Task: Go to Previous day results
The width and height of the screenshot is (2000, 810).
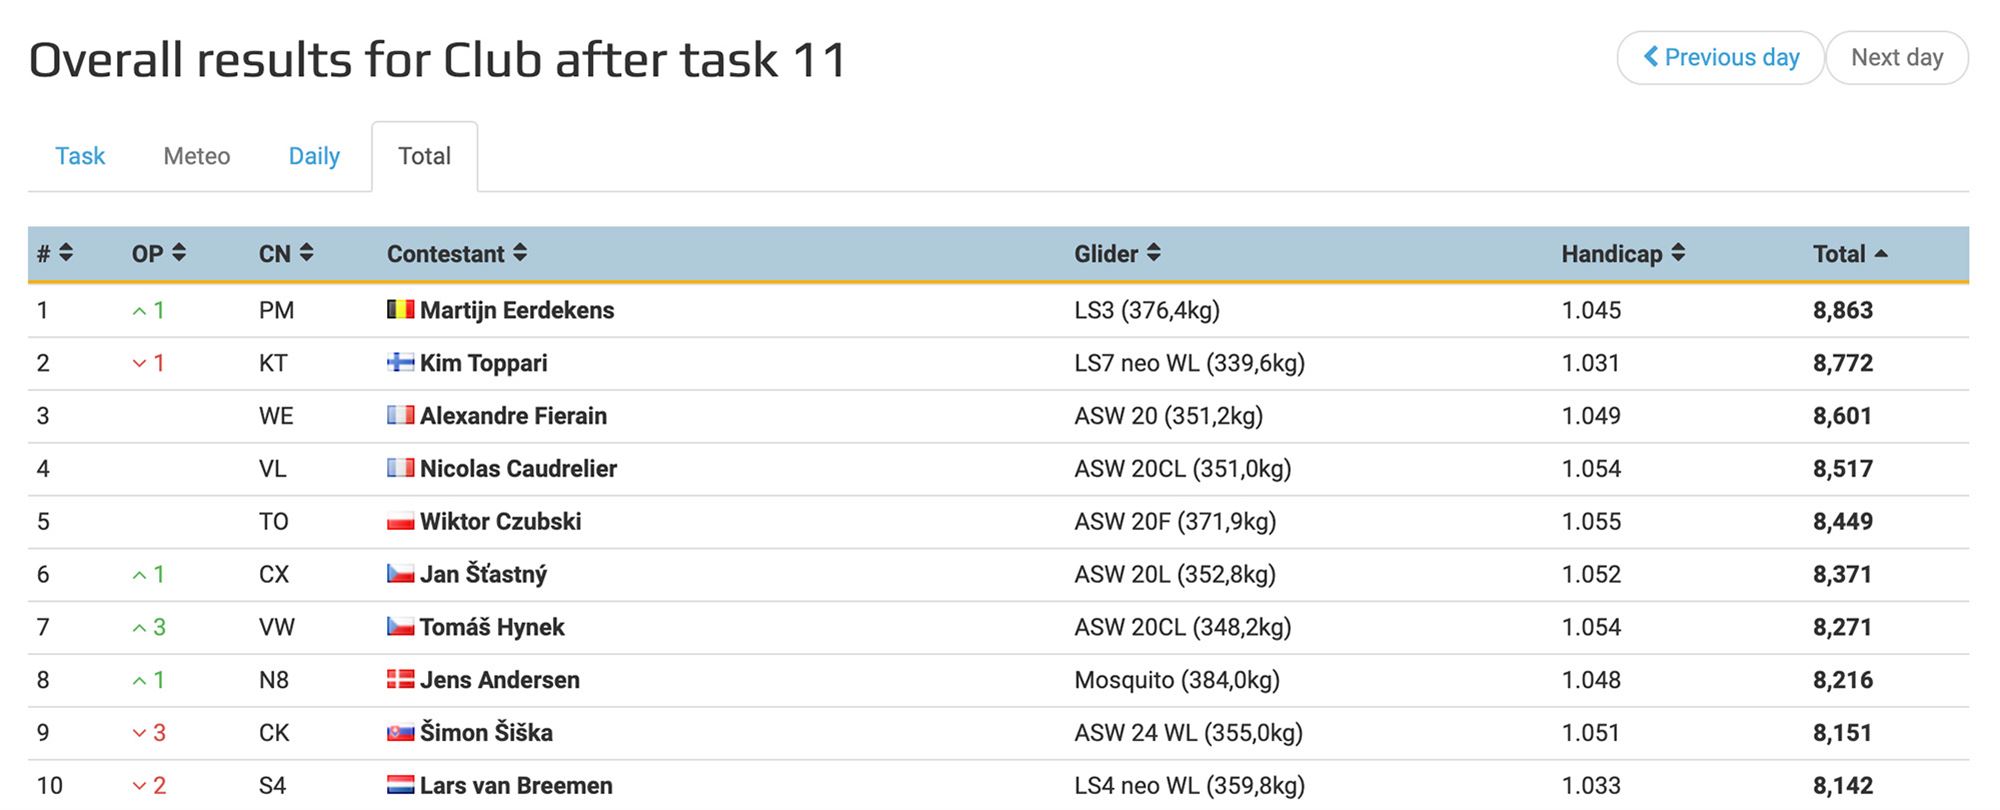Action: [x=1721, y=58]
